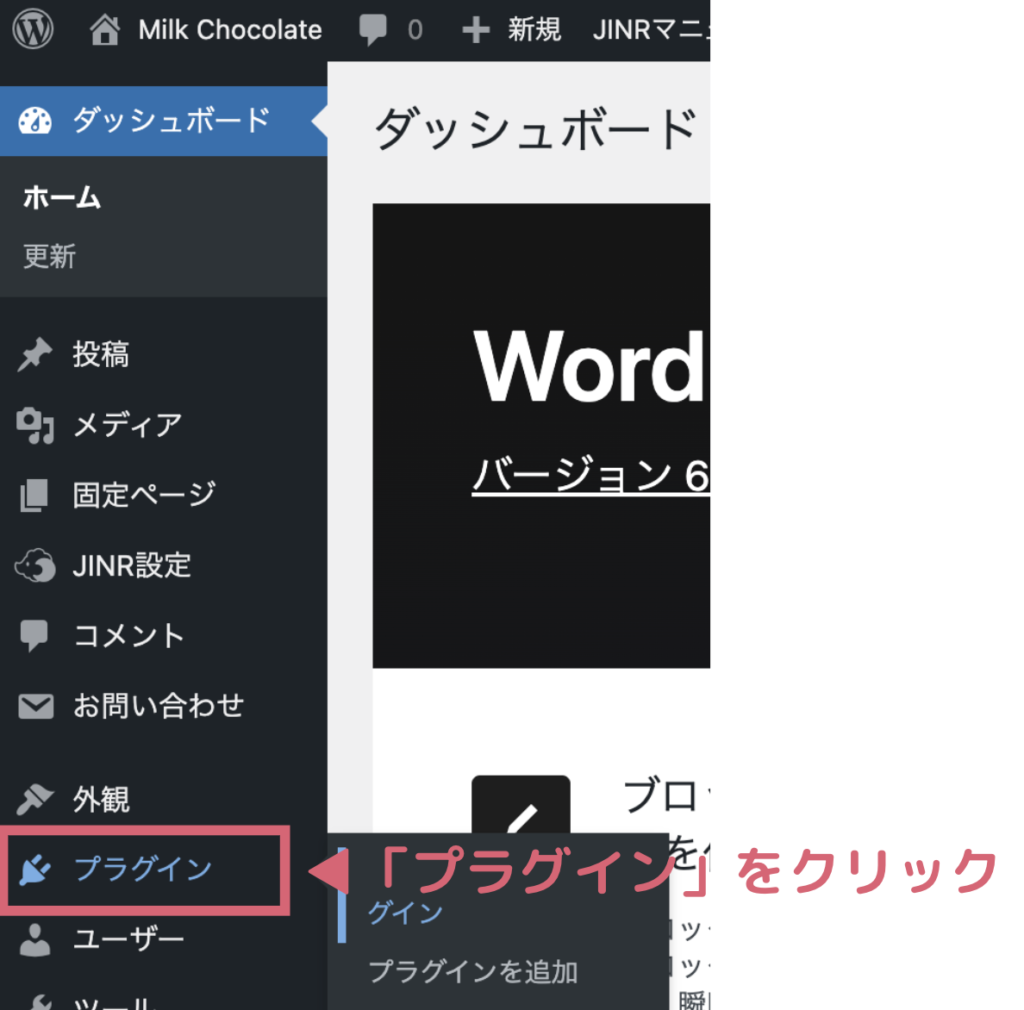Open the WordPress logo menu
The width and height of the screenshot is (1024, 1010).
point(33,29)
